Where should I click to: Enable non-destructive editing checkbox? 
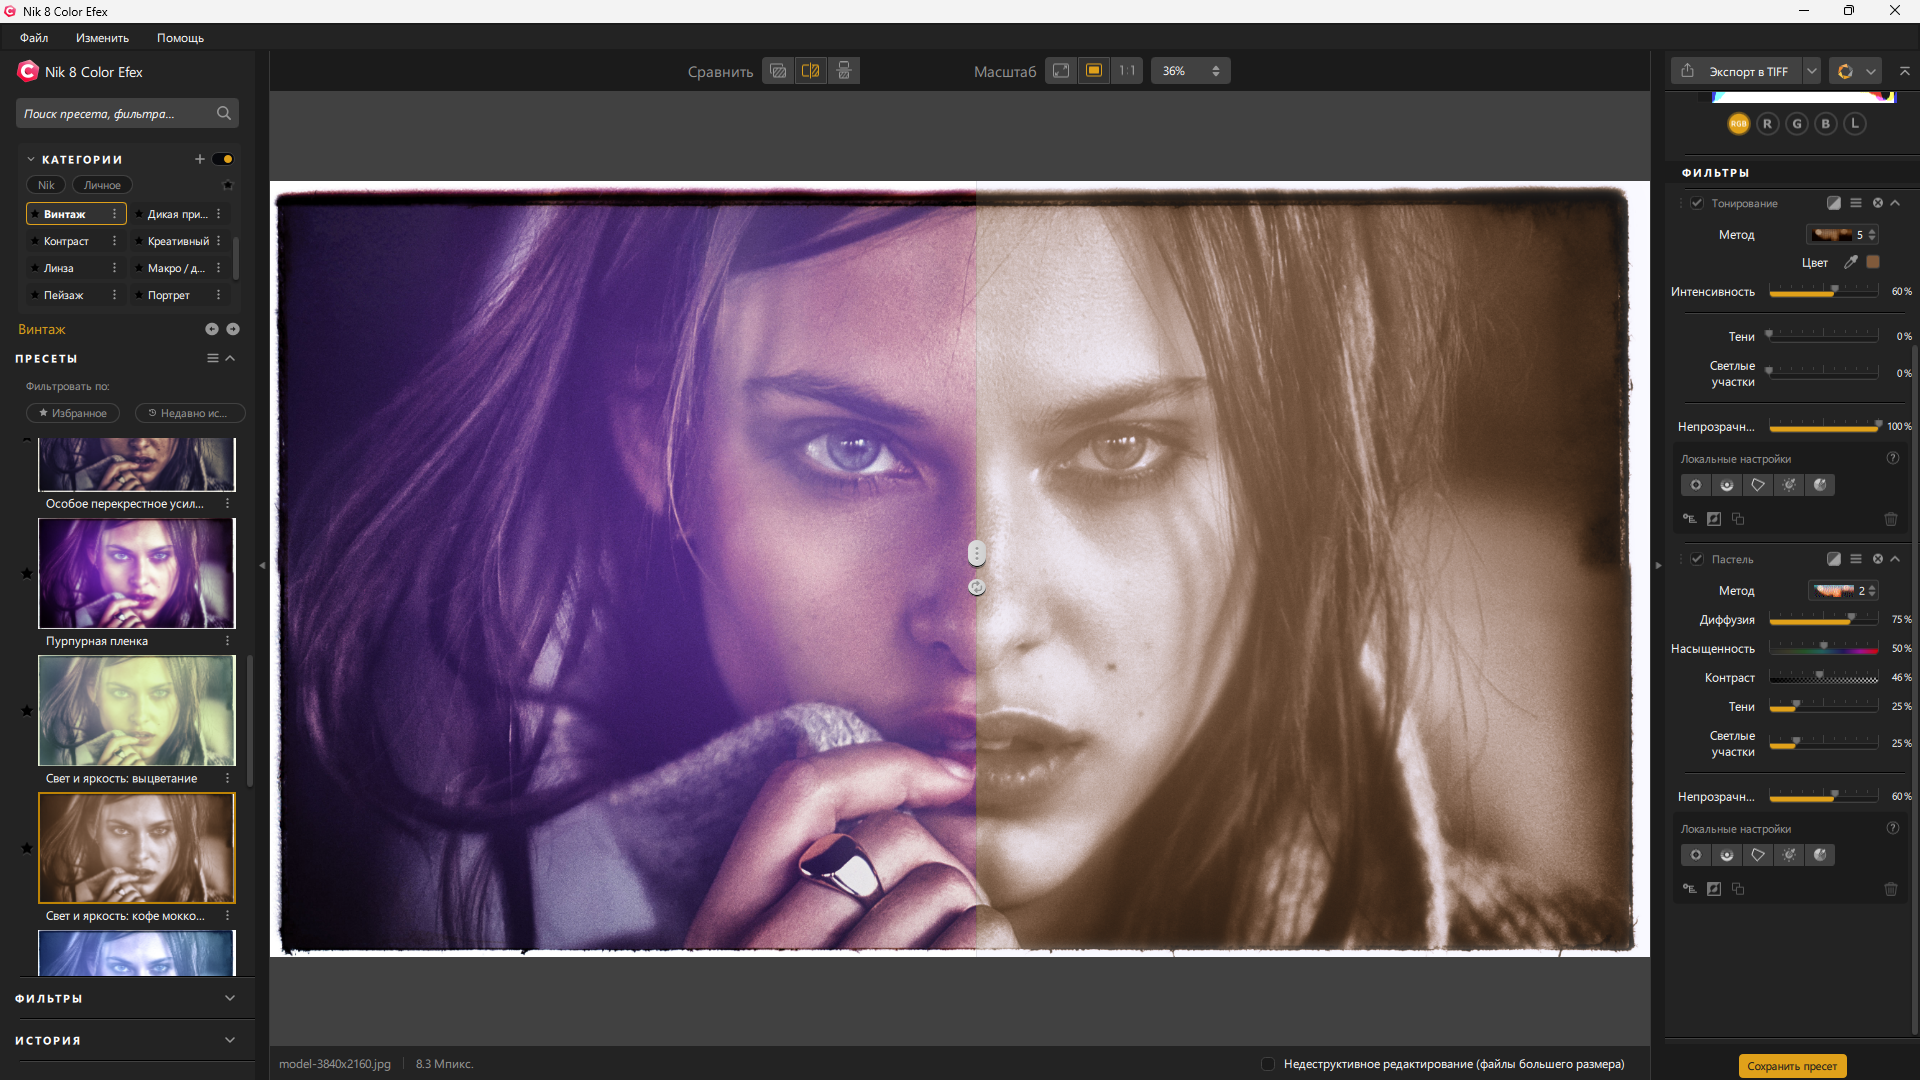(x=1268, y=1064)
